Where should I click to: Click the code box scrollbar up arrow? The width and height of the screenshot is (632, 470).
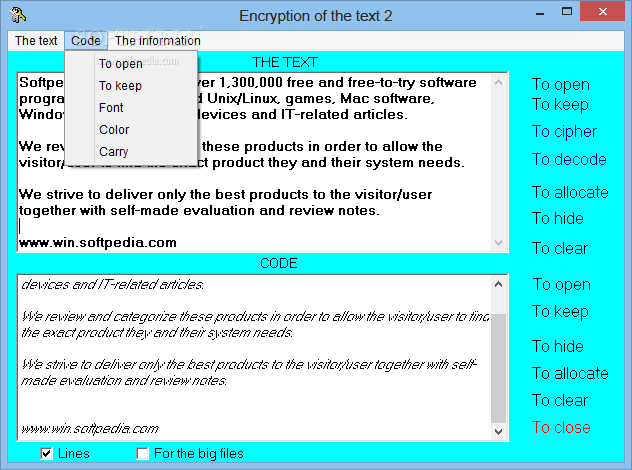pyautogui.click(x=499, y=284)
